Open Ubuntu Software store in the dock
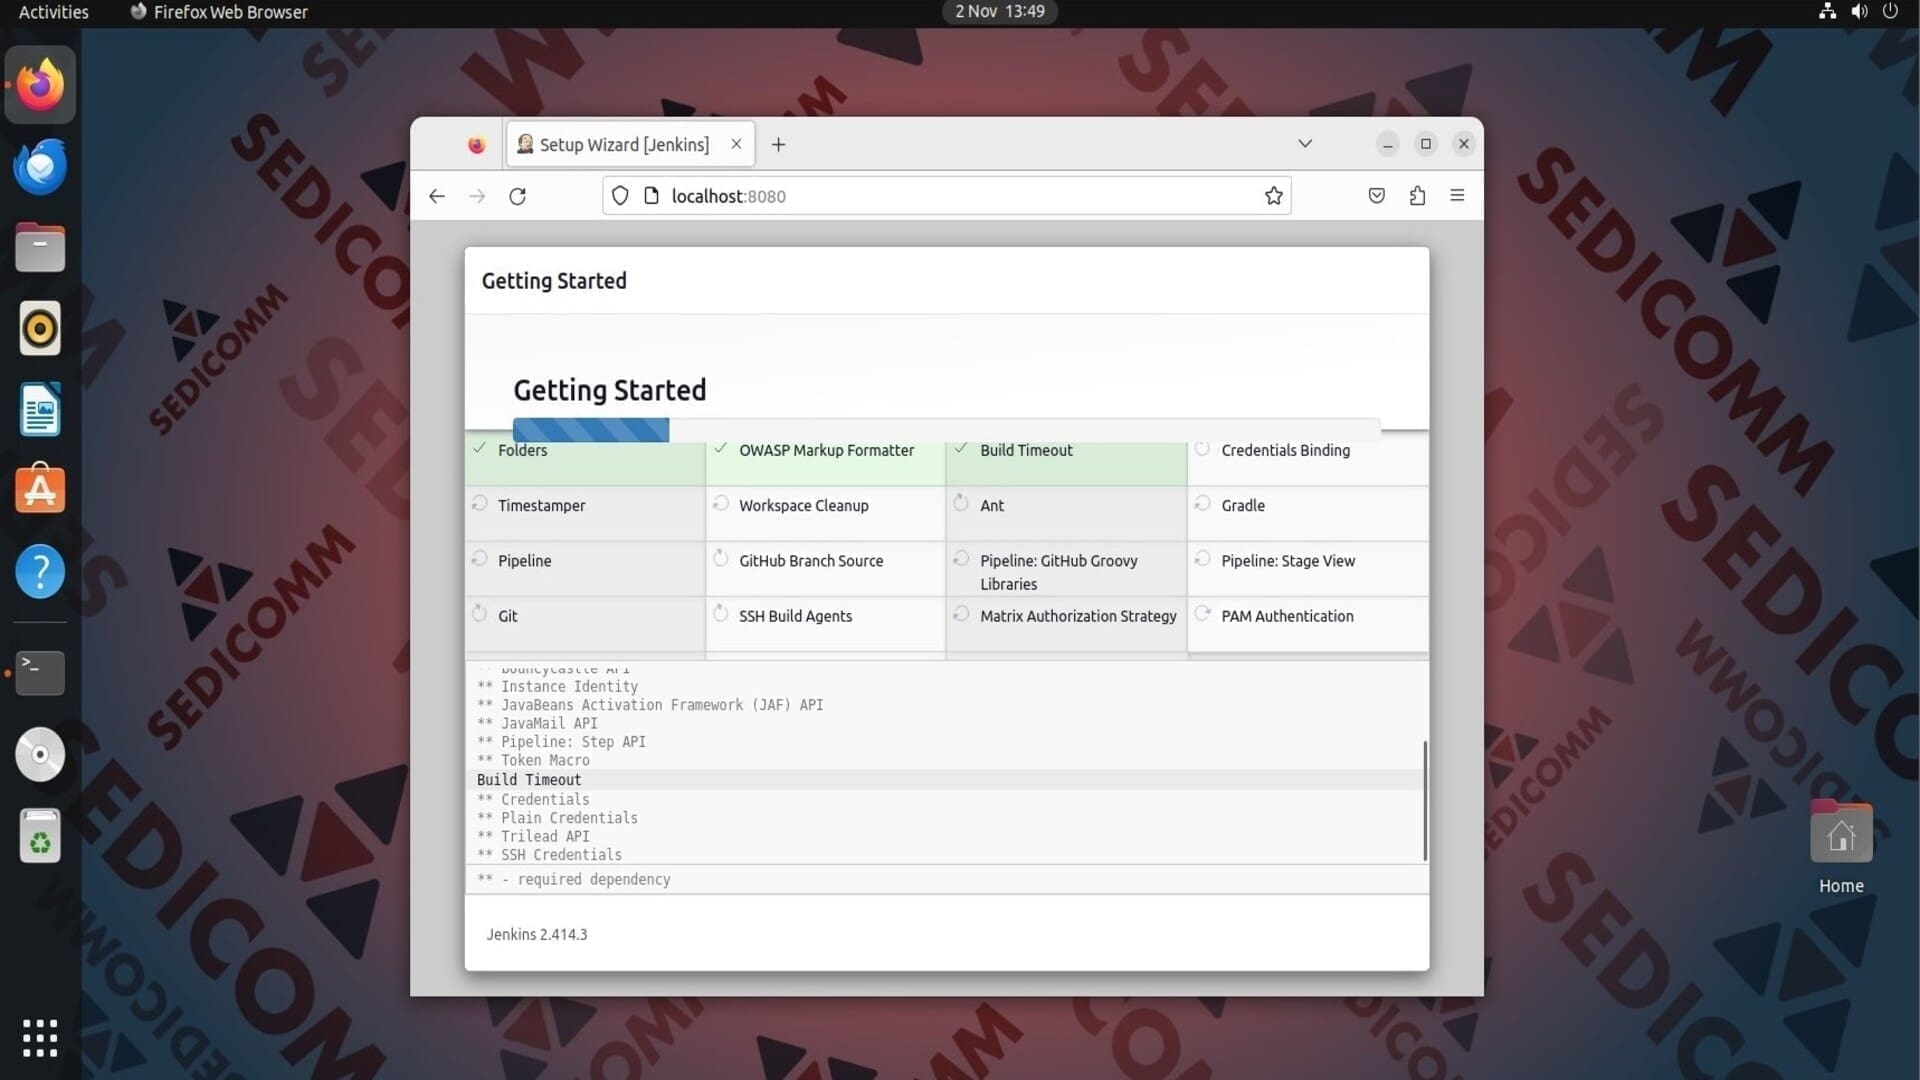Image resolution: width=1920 pixels, height=1080 pixels. coord(40,490)
